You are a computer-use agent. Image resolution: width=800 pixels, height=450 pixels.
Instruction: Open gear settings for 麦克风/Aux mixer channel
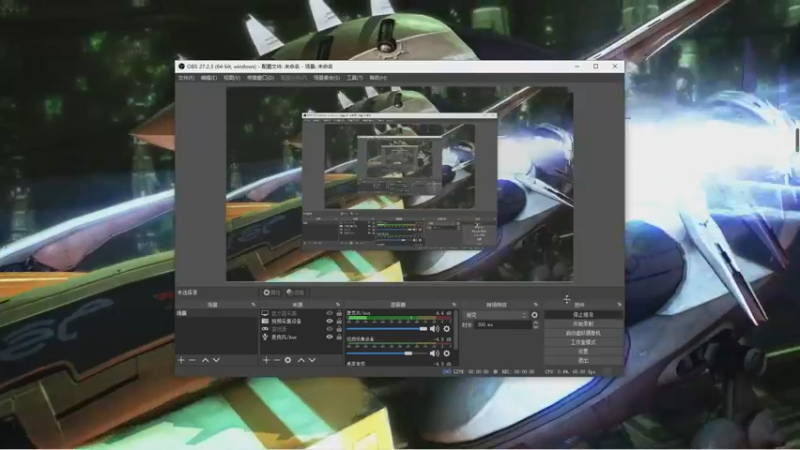tap(446, 329)
